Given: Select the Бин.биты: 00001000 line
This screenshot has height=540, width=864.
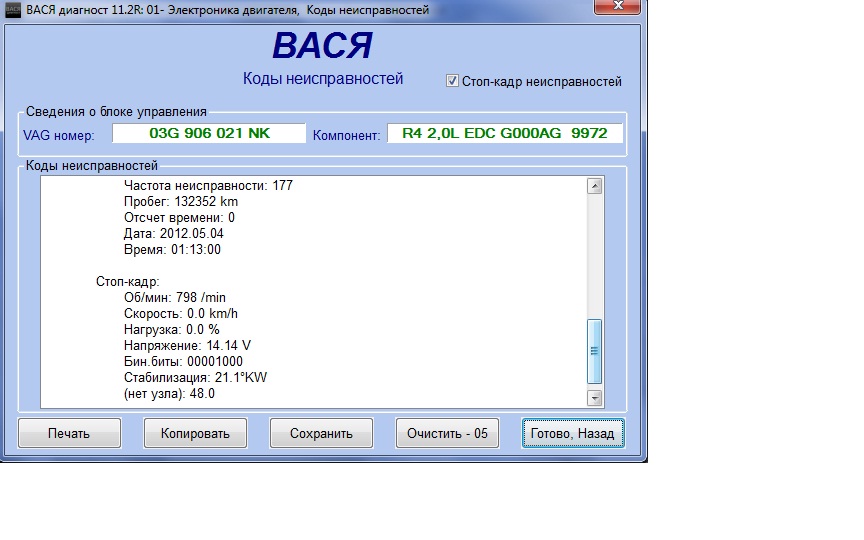Looking at the screenshot, I should click(183, 361).
